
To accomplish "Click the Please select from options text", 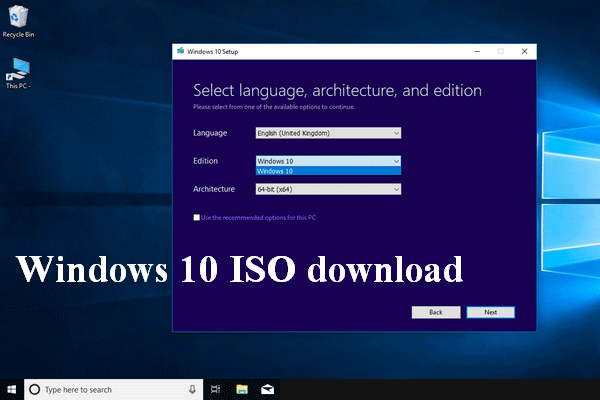I will [x=274, y=107].
